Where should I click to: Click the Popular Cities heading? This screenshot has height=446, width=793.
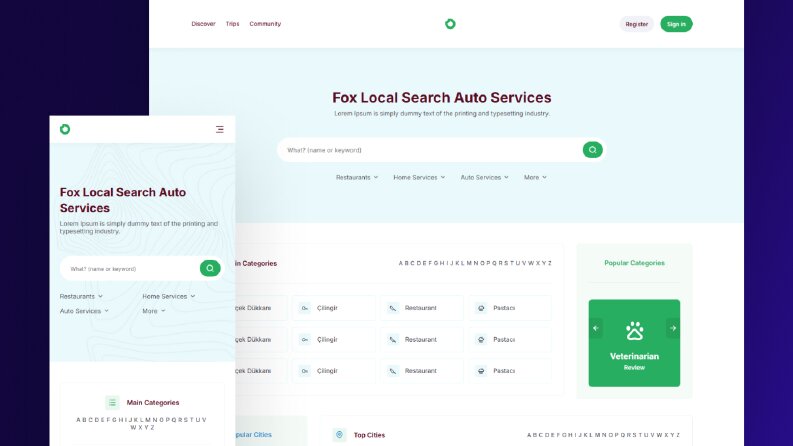point(254,434)
